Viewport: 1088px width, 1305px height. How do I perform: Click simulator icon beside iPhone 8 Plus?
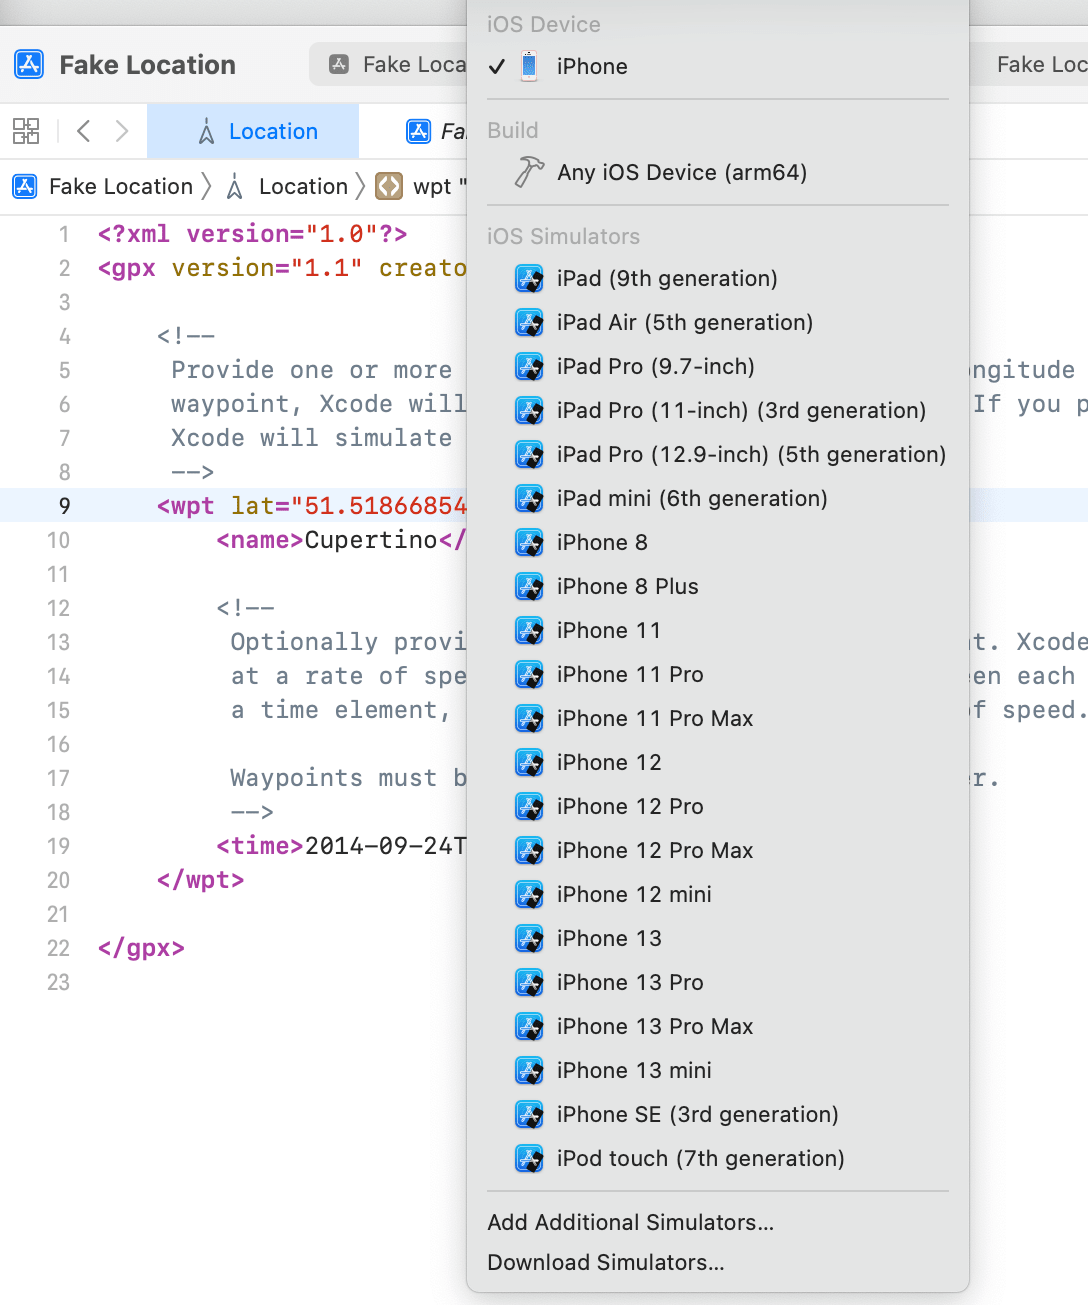[x=529, y=586]
